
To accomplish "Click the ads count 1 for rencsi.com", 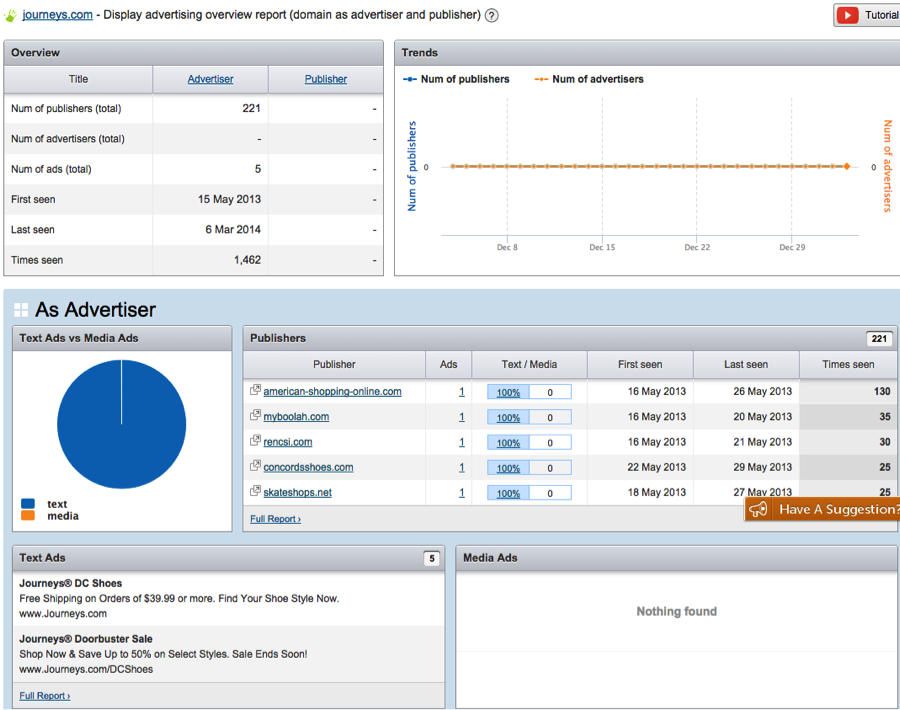I will click(x=461, y=443).
